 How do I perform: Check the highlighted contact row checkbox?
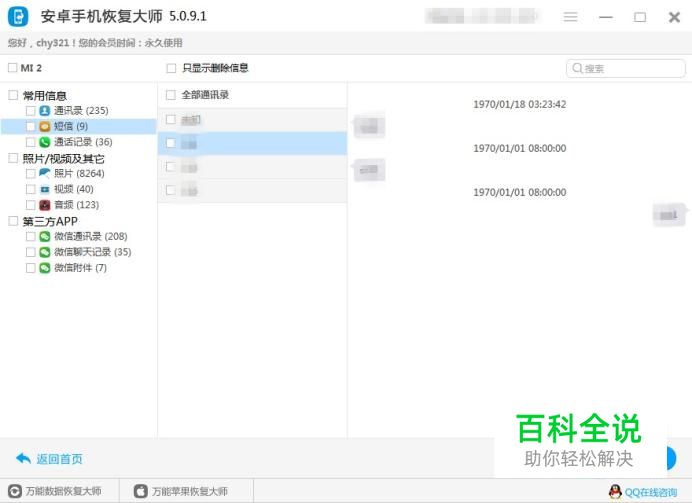[x=170, y=143]
